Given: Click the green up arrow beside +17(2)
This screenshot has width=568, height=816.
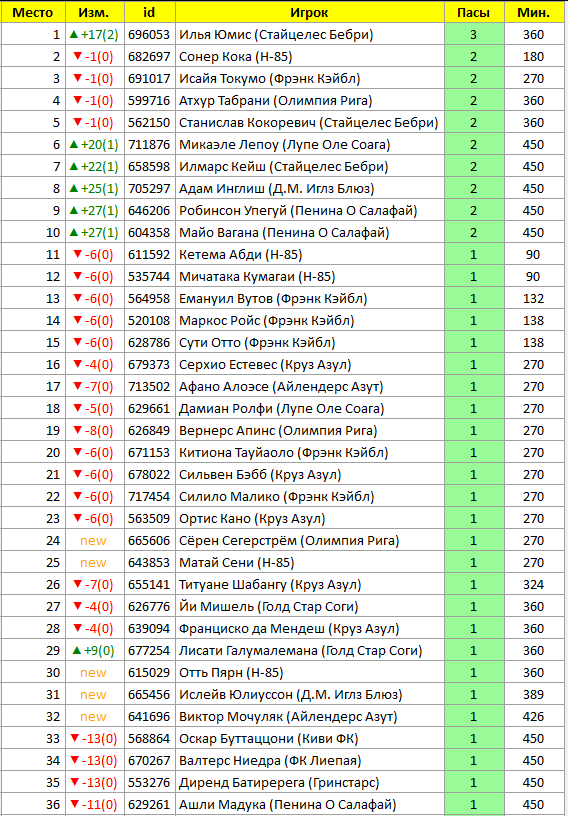Looking at the screenshot, I should 73,35.
